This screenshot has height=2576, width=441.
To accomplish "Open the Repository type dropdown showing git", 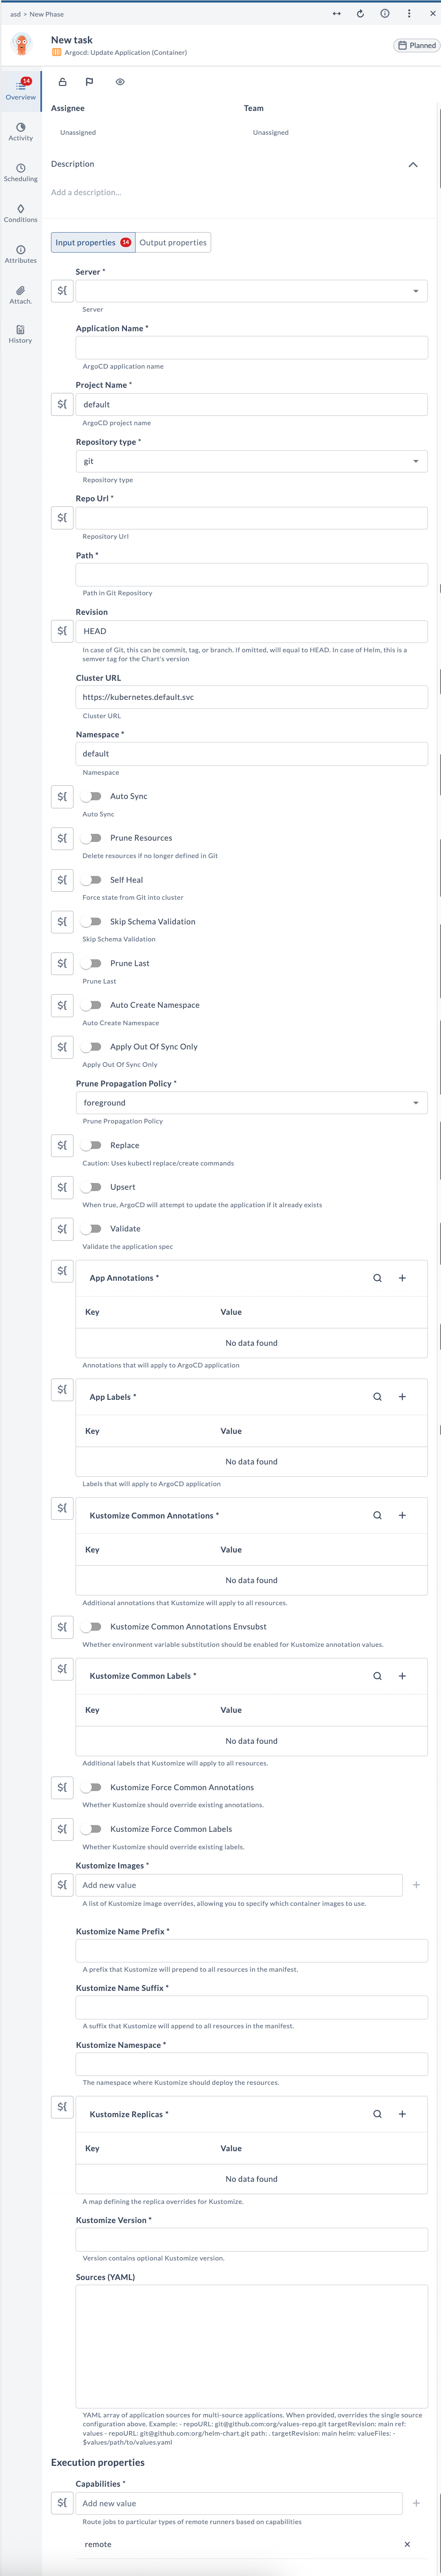I will [x=252, y=461].
